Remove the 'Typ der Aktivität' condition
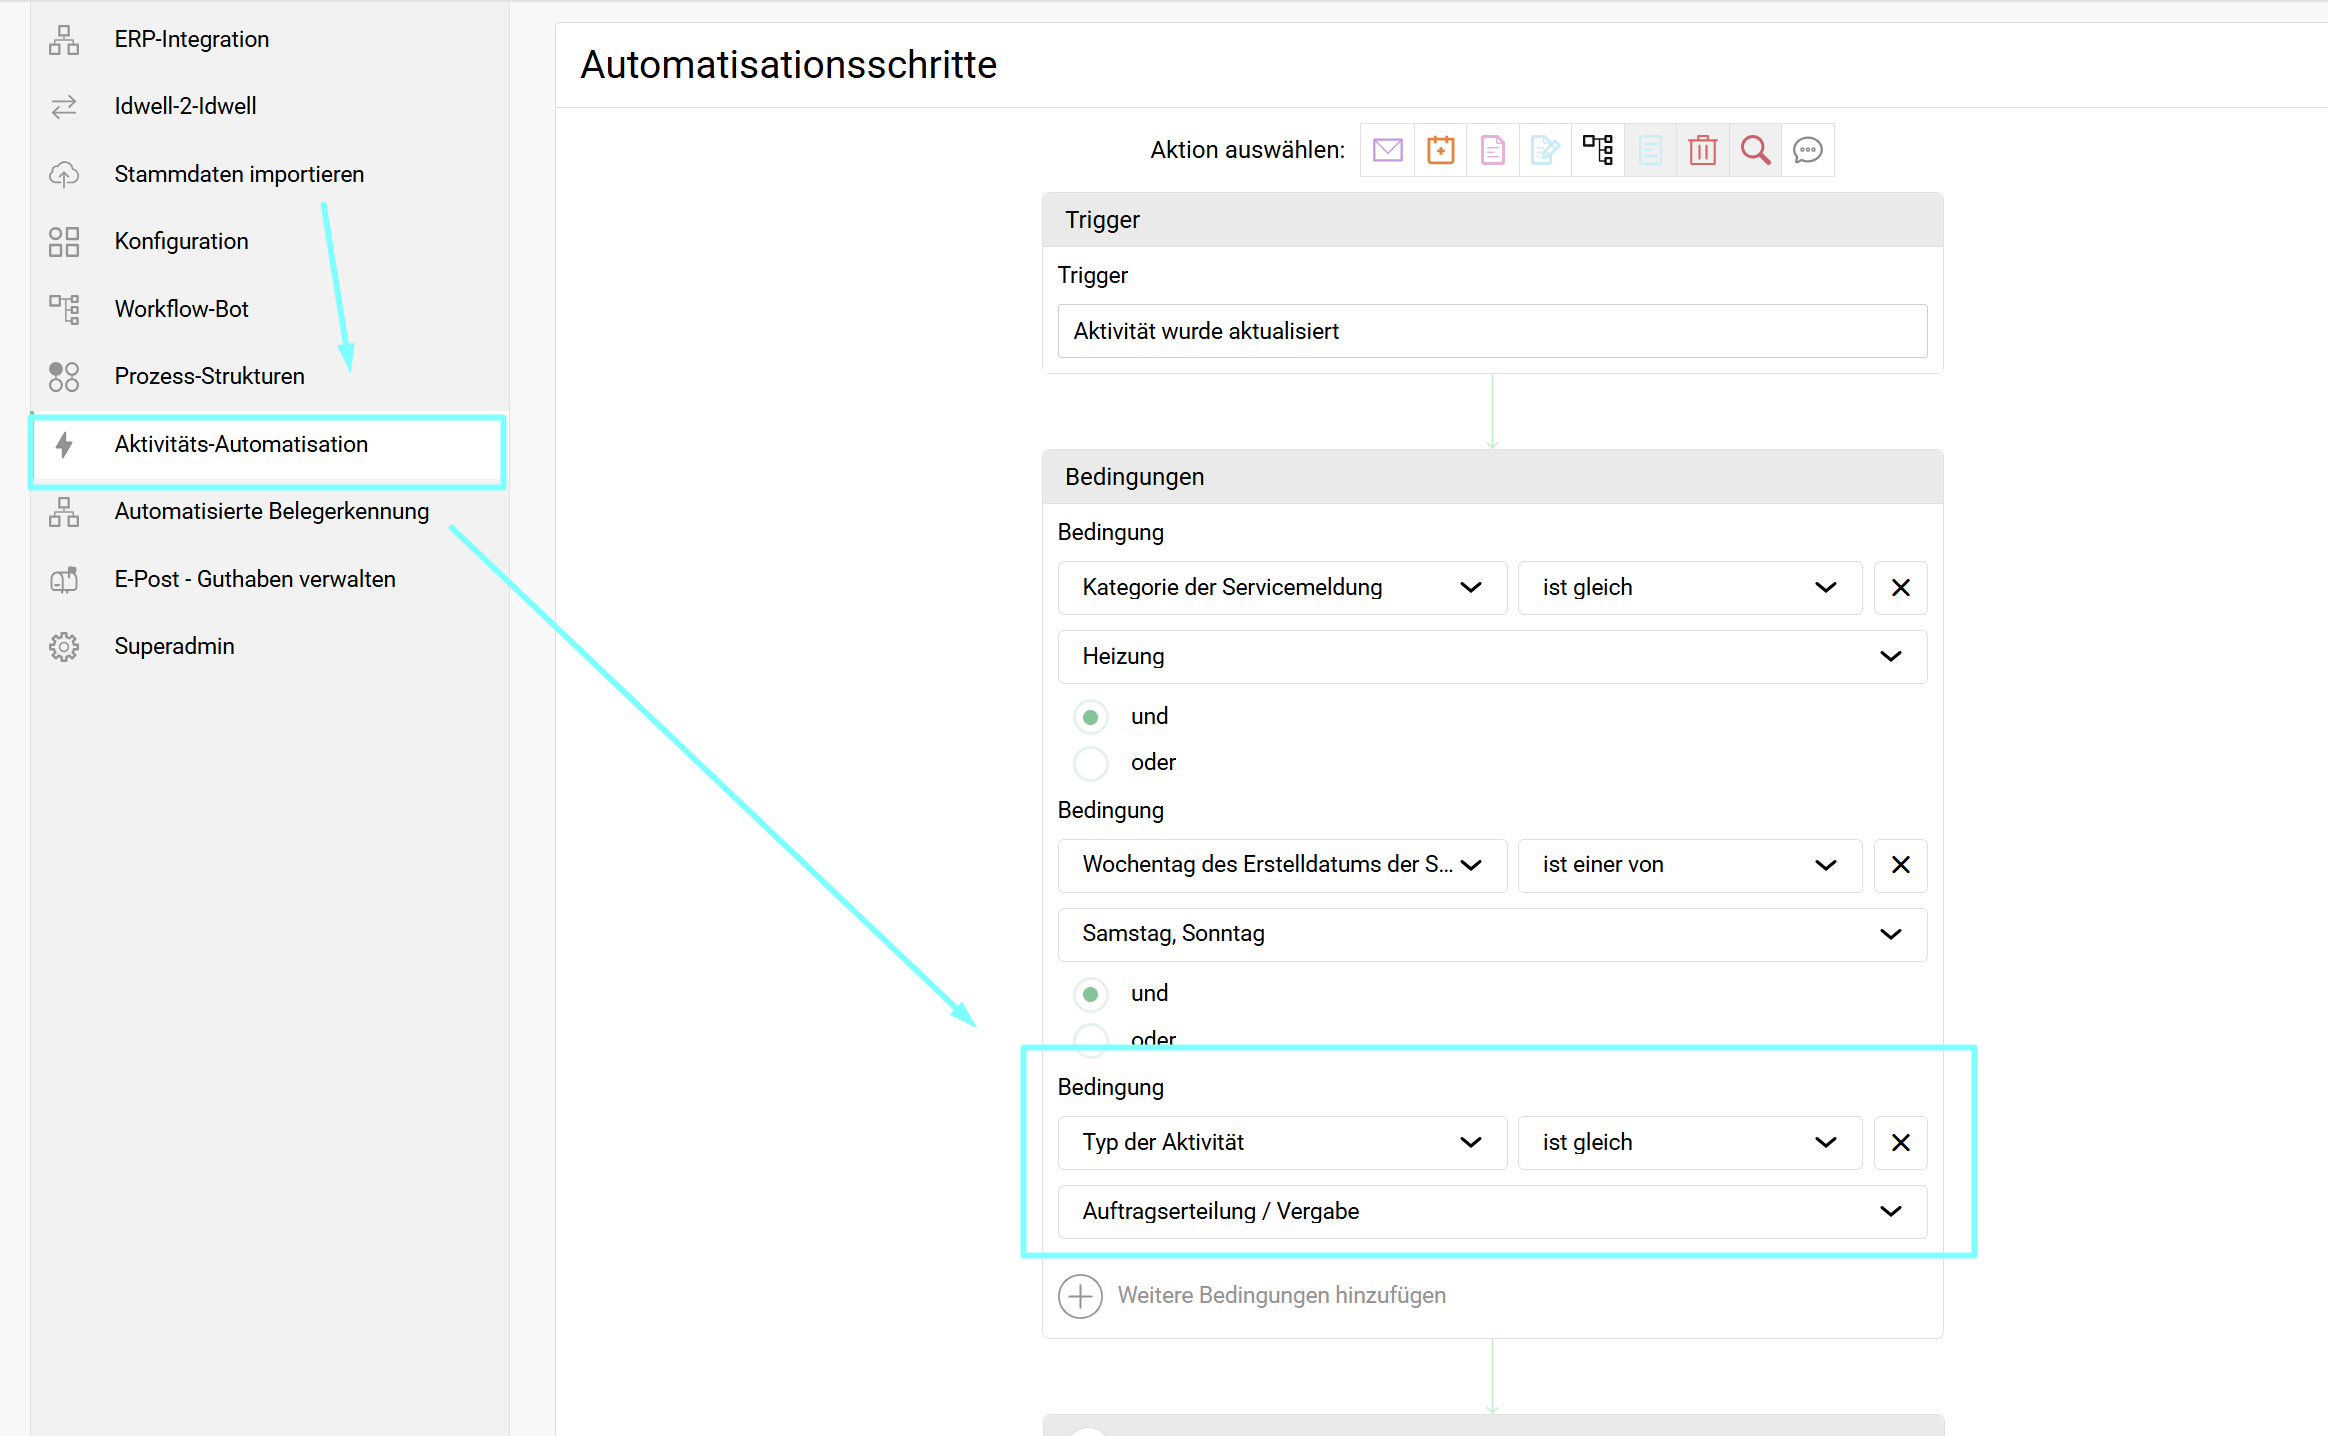 click(x=1900, y=1143)
